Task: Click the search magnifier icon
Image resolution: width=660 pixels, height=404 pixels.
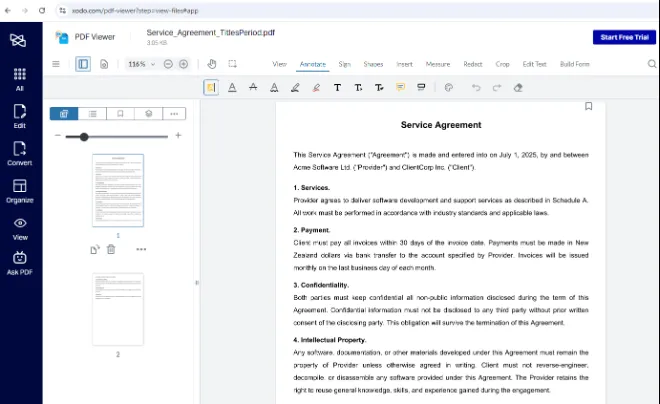Action: coord(652,64)
